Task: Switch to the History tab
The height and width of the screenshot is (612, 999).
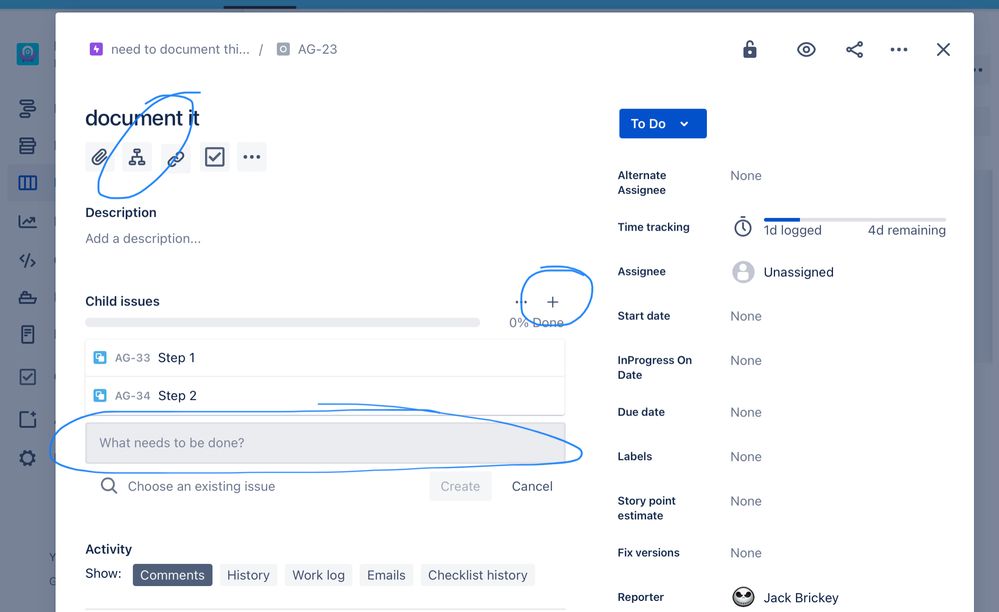Action: click(x=248, y=575)
